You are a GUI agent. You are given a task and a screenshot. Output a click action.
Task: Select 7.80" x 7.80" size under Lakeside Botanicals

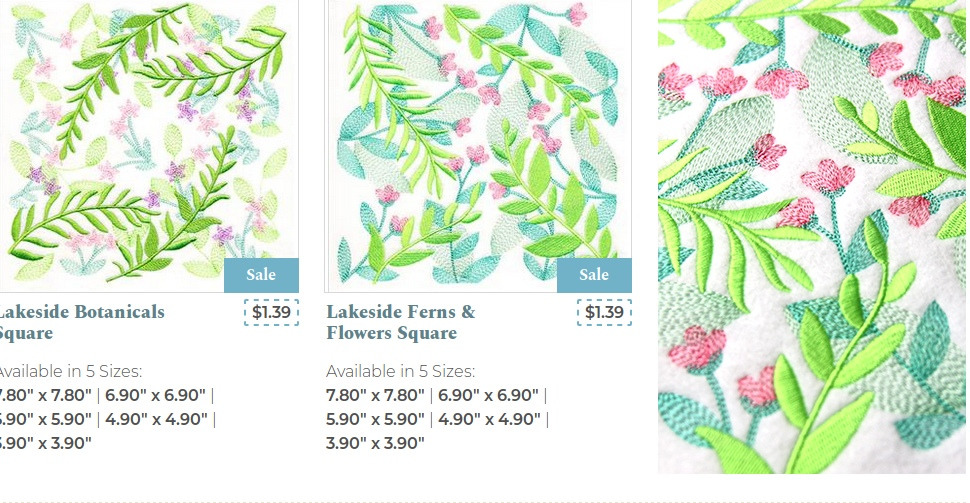pyautogui.click(x=45, y=395)
